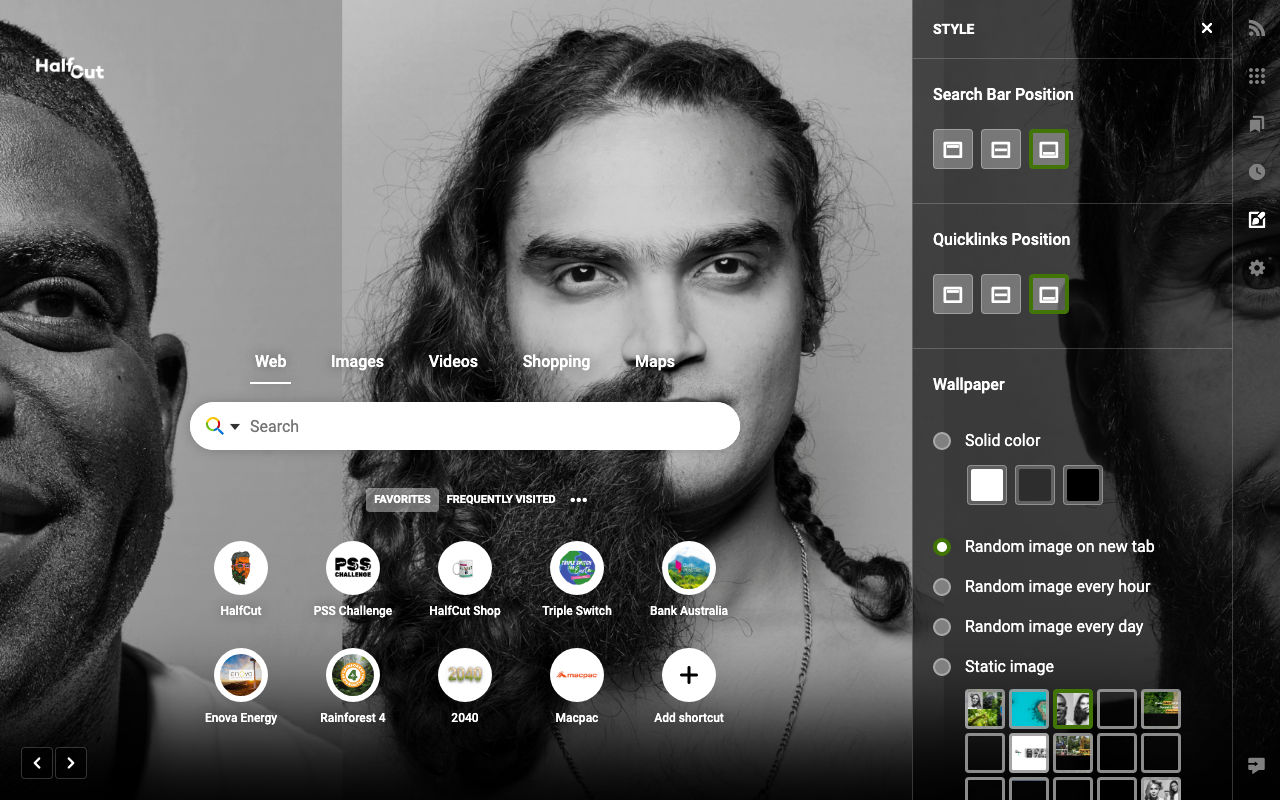Select Random image every hour
This screenshot has width=1280, height=800.
tap(942, 587)
